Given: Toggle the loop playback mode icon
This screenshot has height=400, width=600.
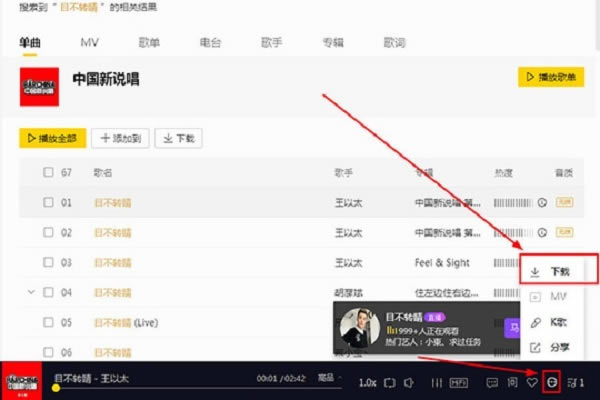Looking at the screenshot, I should (x=391, y=383).
